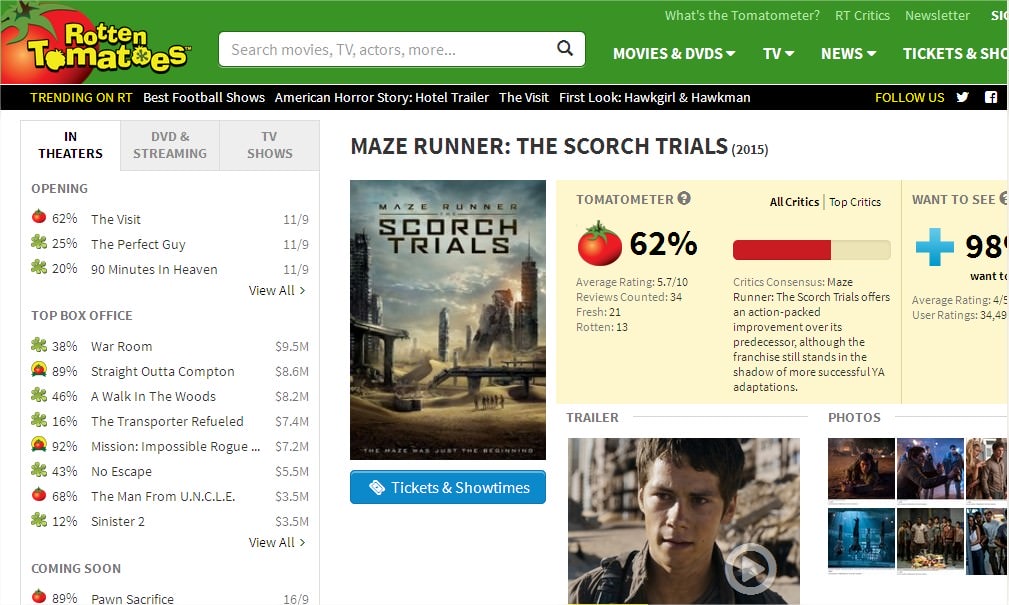This screenshot has width=1009, height=605.
Task: Play the trailer video
Action: pos(749,568)
